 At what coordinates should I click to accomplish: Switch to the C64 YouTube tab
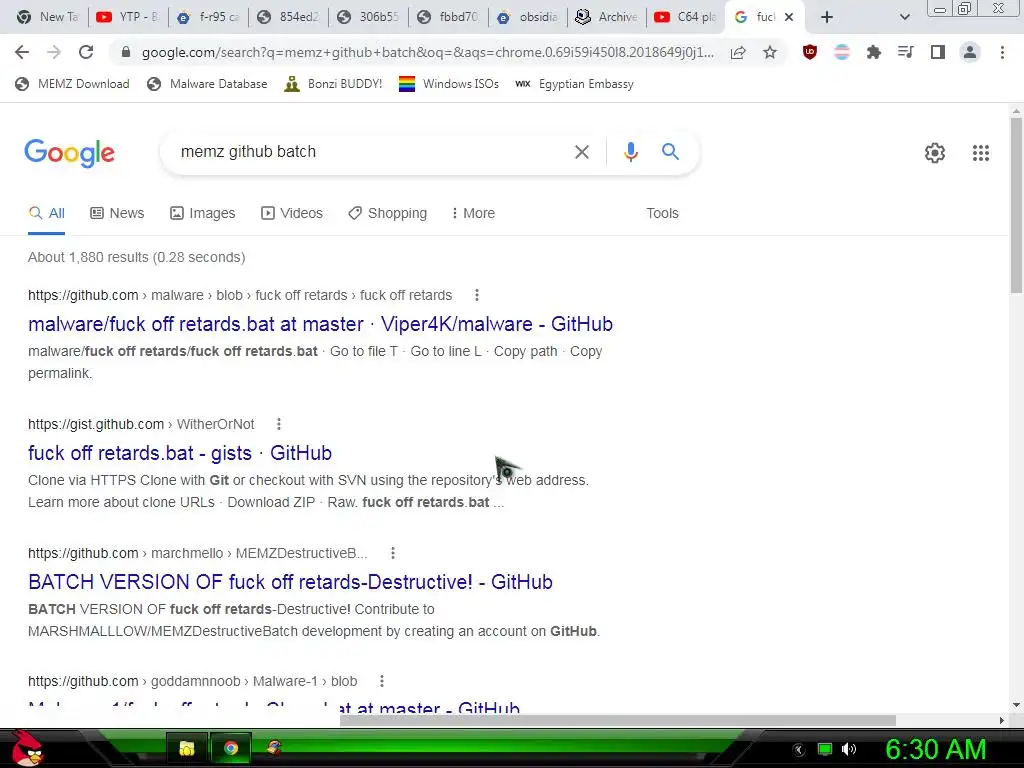[x=686, y=17]
